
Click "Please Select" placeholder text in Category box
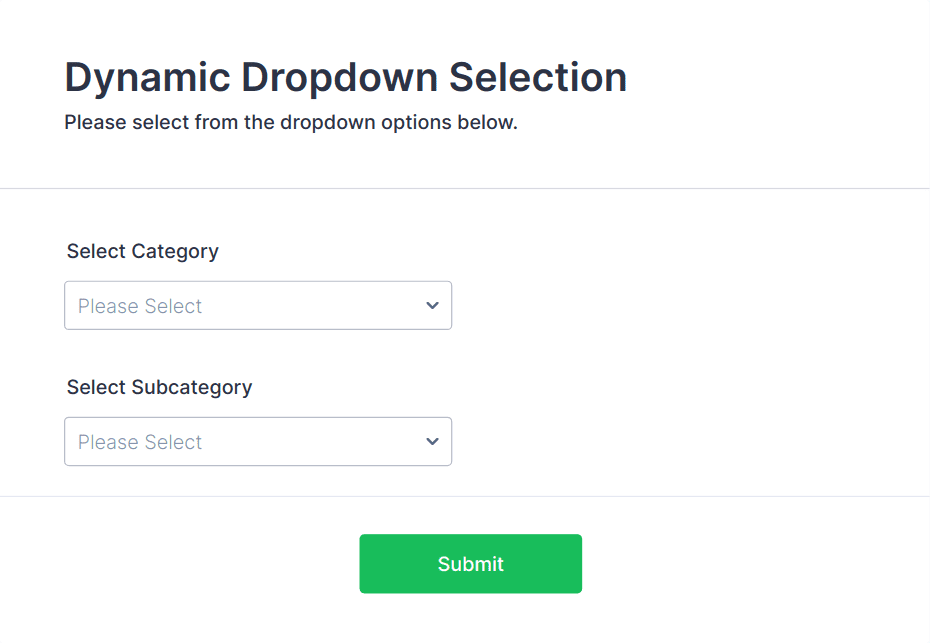click(x=140, y=306)
